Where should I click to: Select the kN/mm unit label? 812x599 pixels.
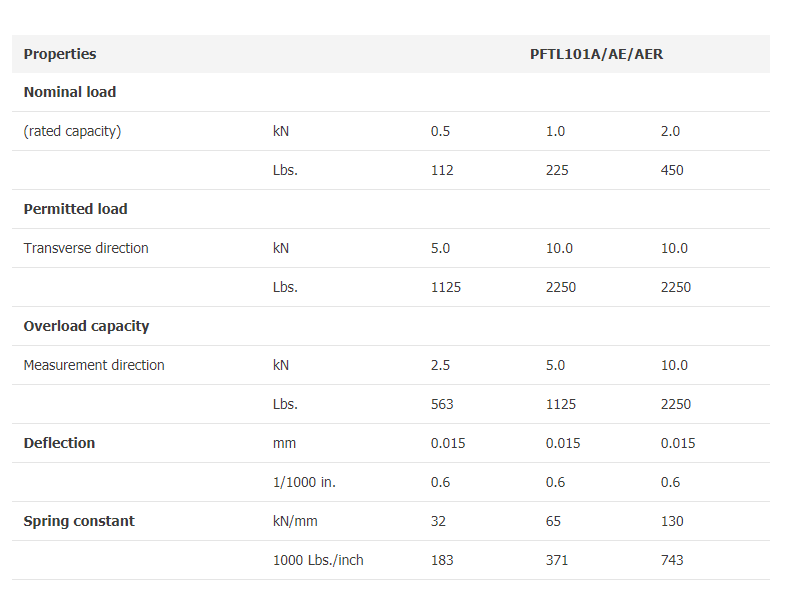point(296,521)
